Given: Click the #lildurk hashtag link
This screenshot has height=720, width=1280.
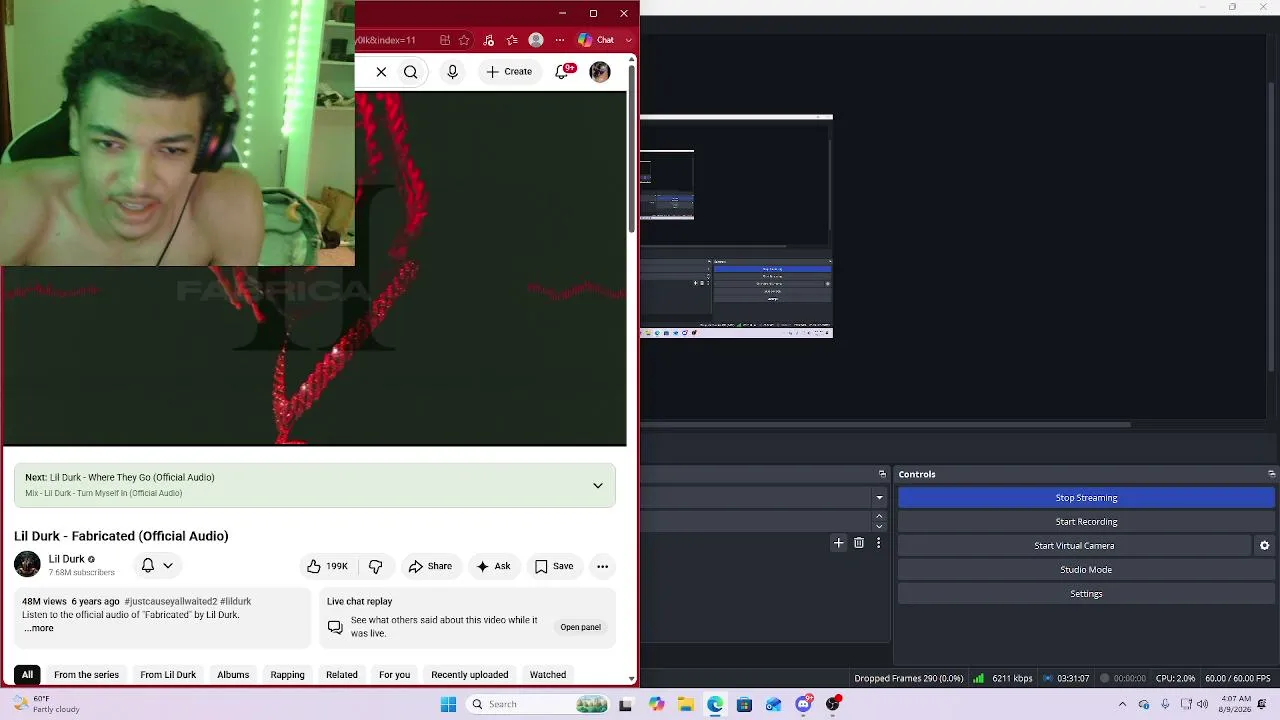Looking at the screenshot, I should click(x=236, y=602).
